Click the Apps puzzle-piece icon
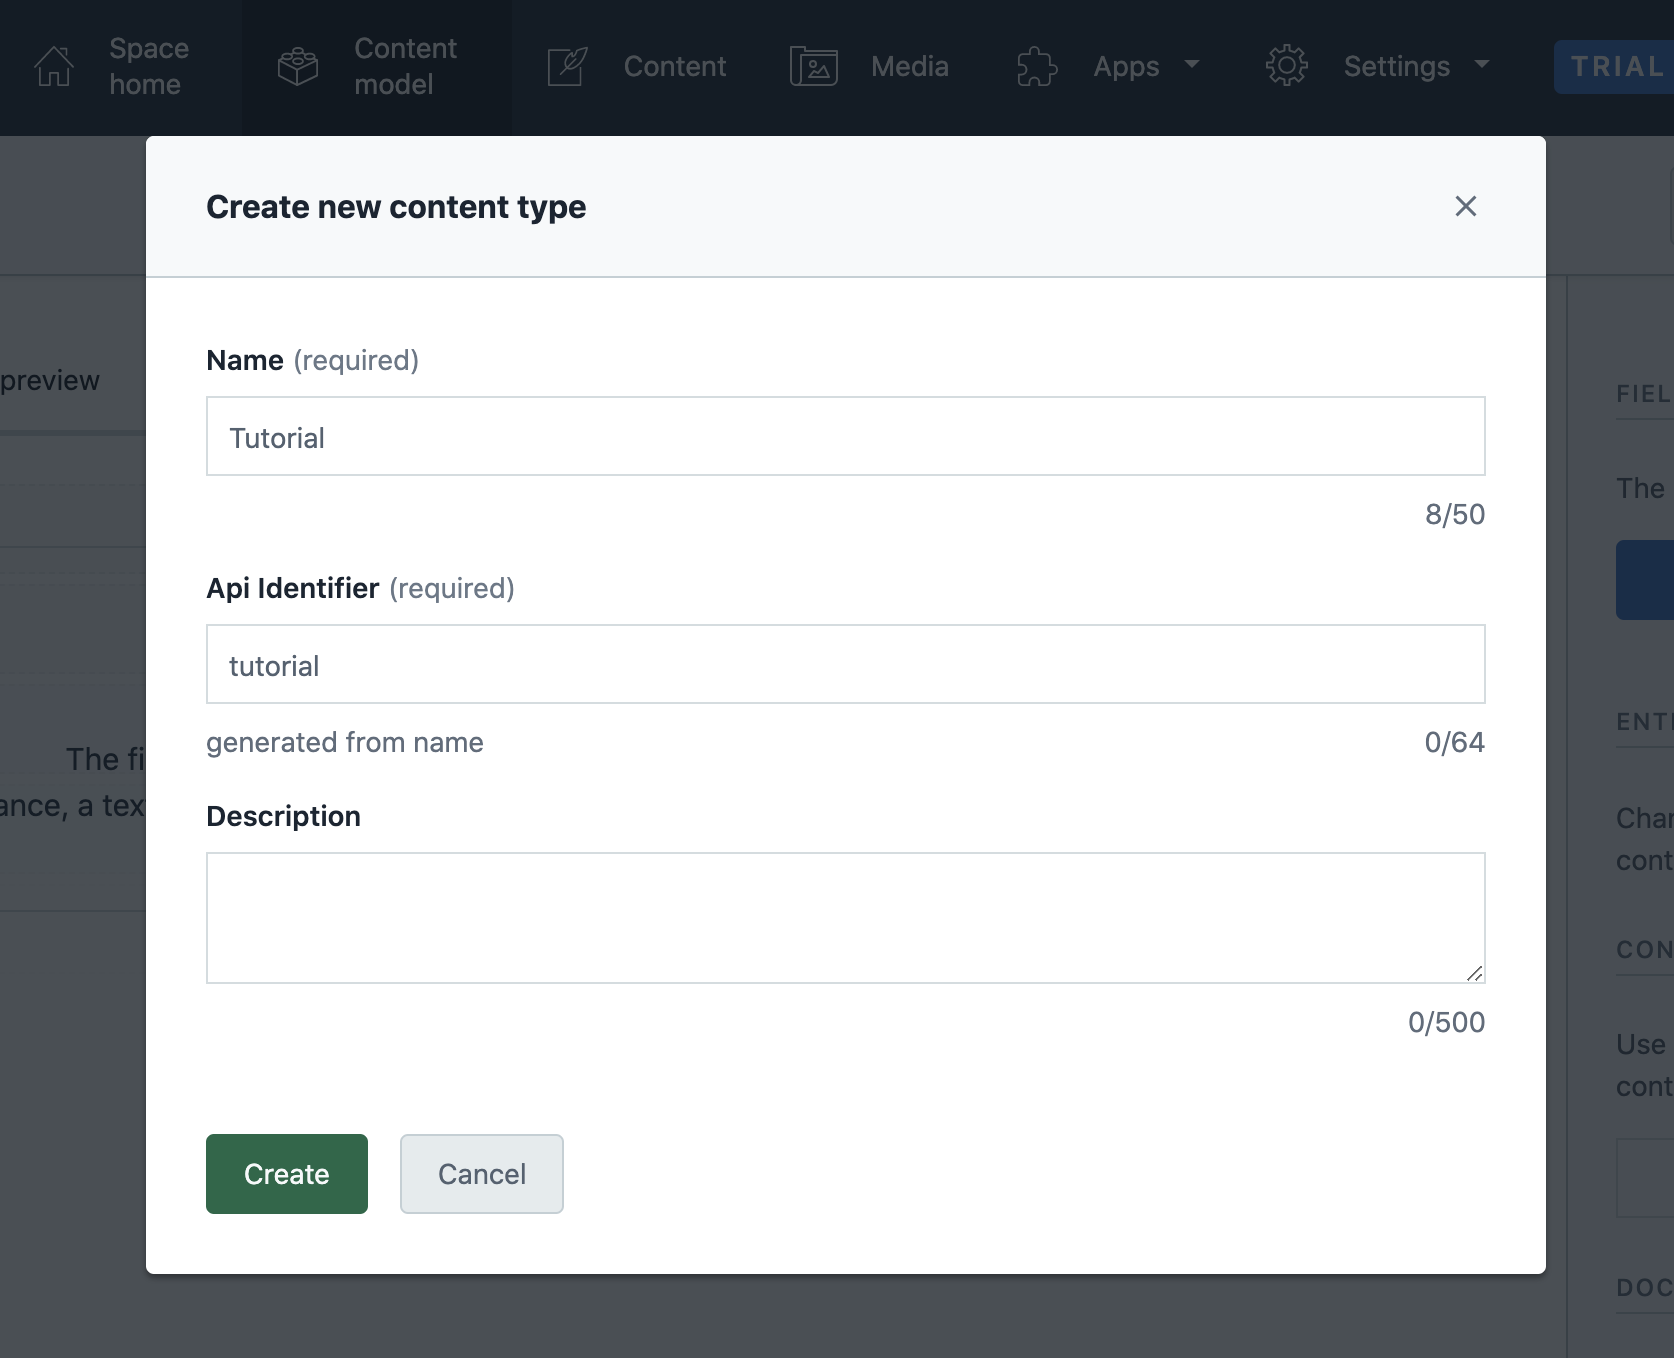Viewport: 1674px width, 1358px height. point(1037,66)
